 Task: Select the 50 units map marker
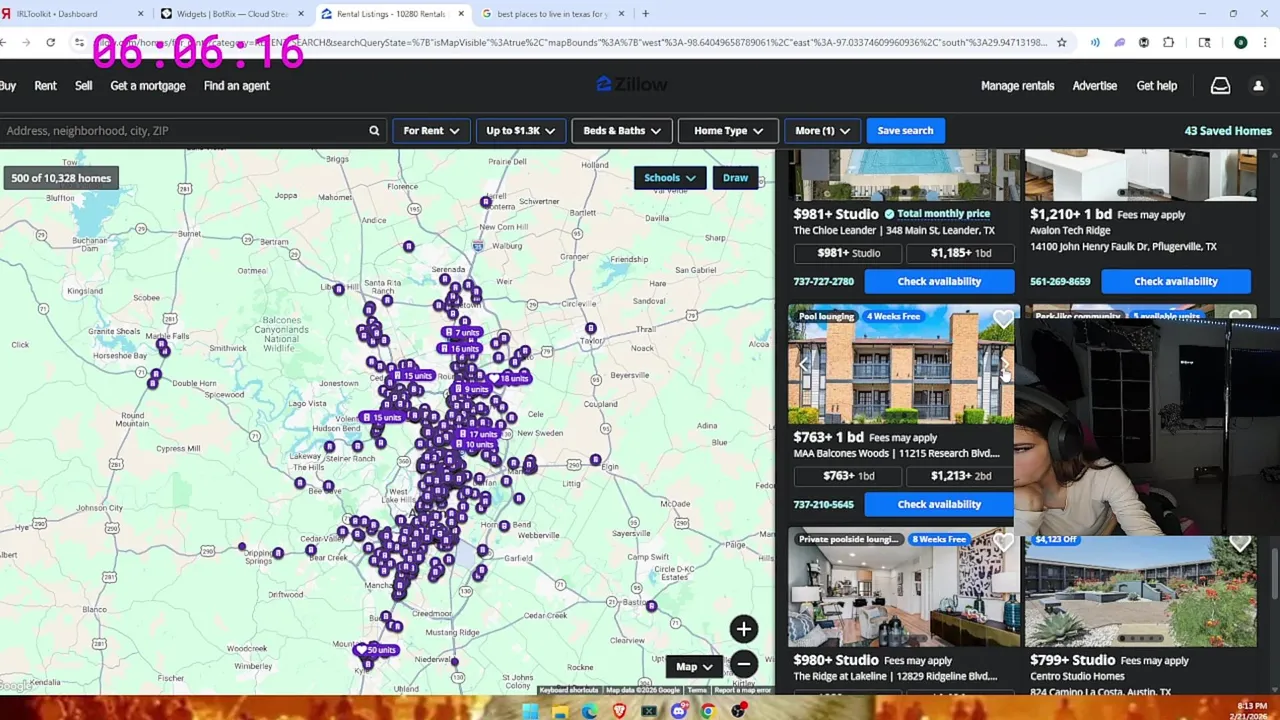coord(376,650)
